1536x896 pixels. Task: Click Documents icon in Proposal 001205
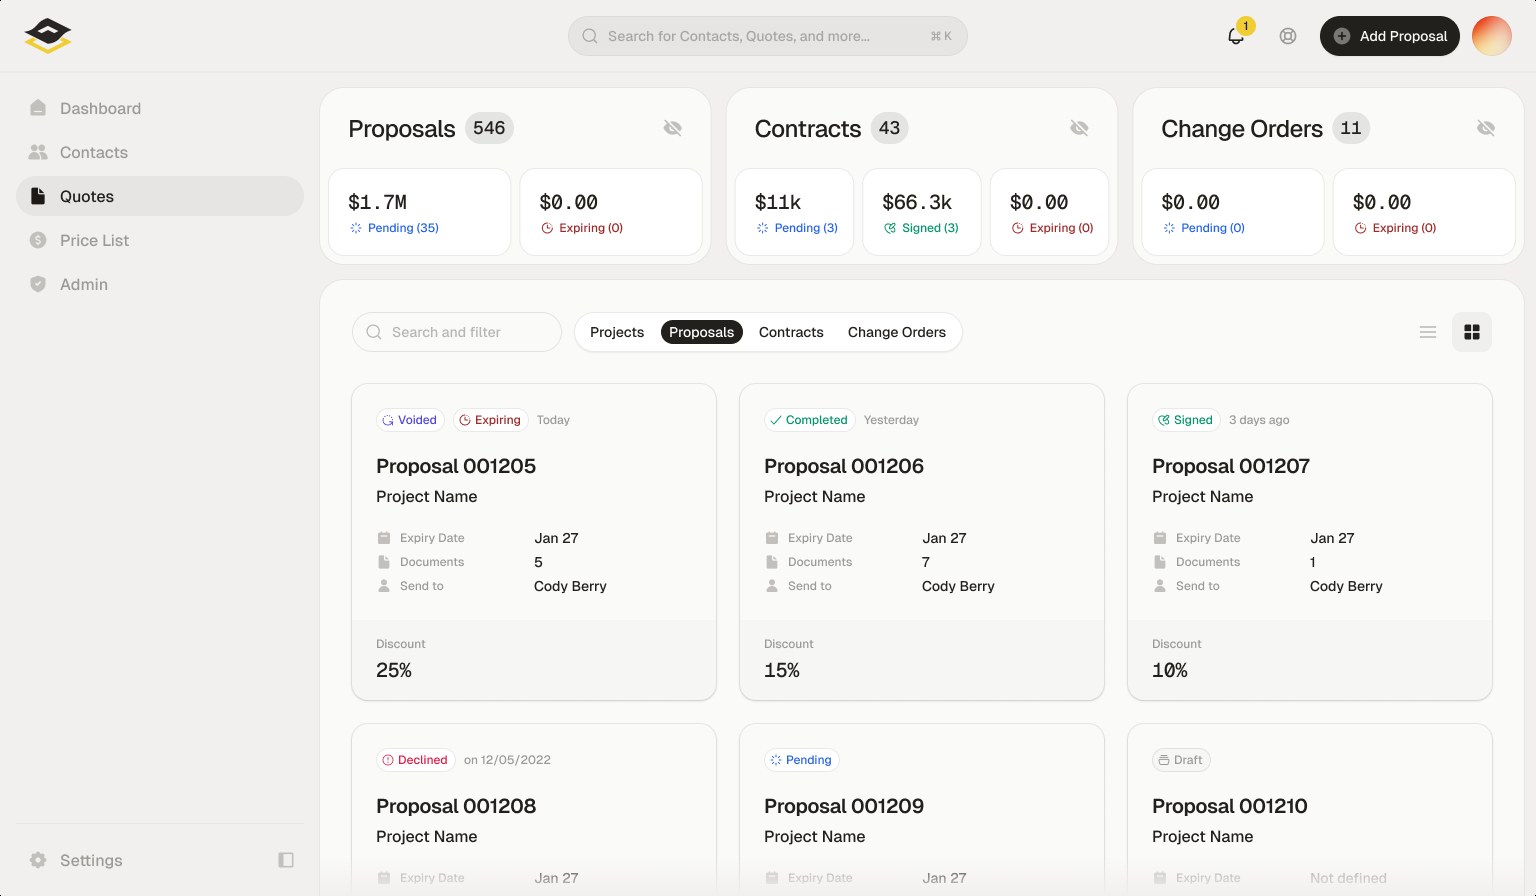pyautogui.click(x=384, y=562)
